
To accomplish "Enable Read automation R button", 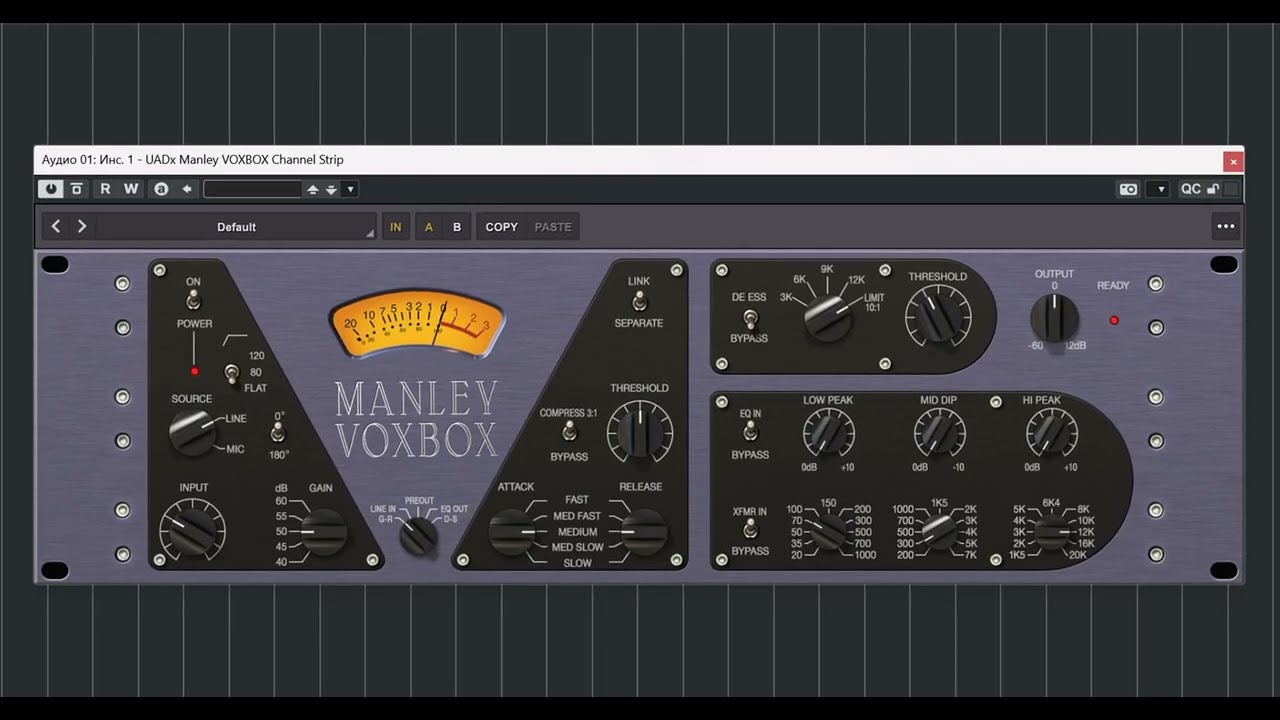I will click(105, 189).
